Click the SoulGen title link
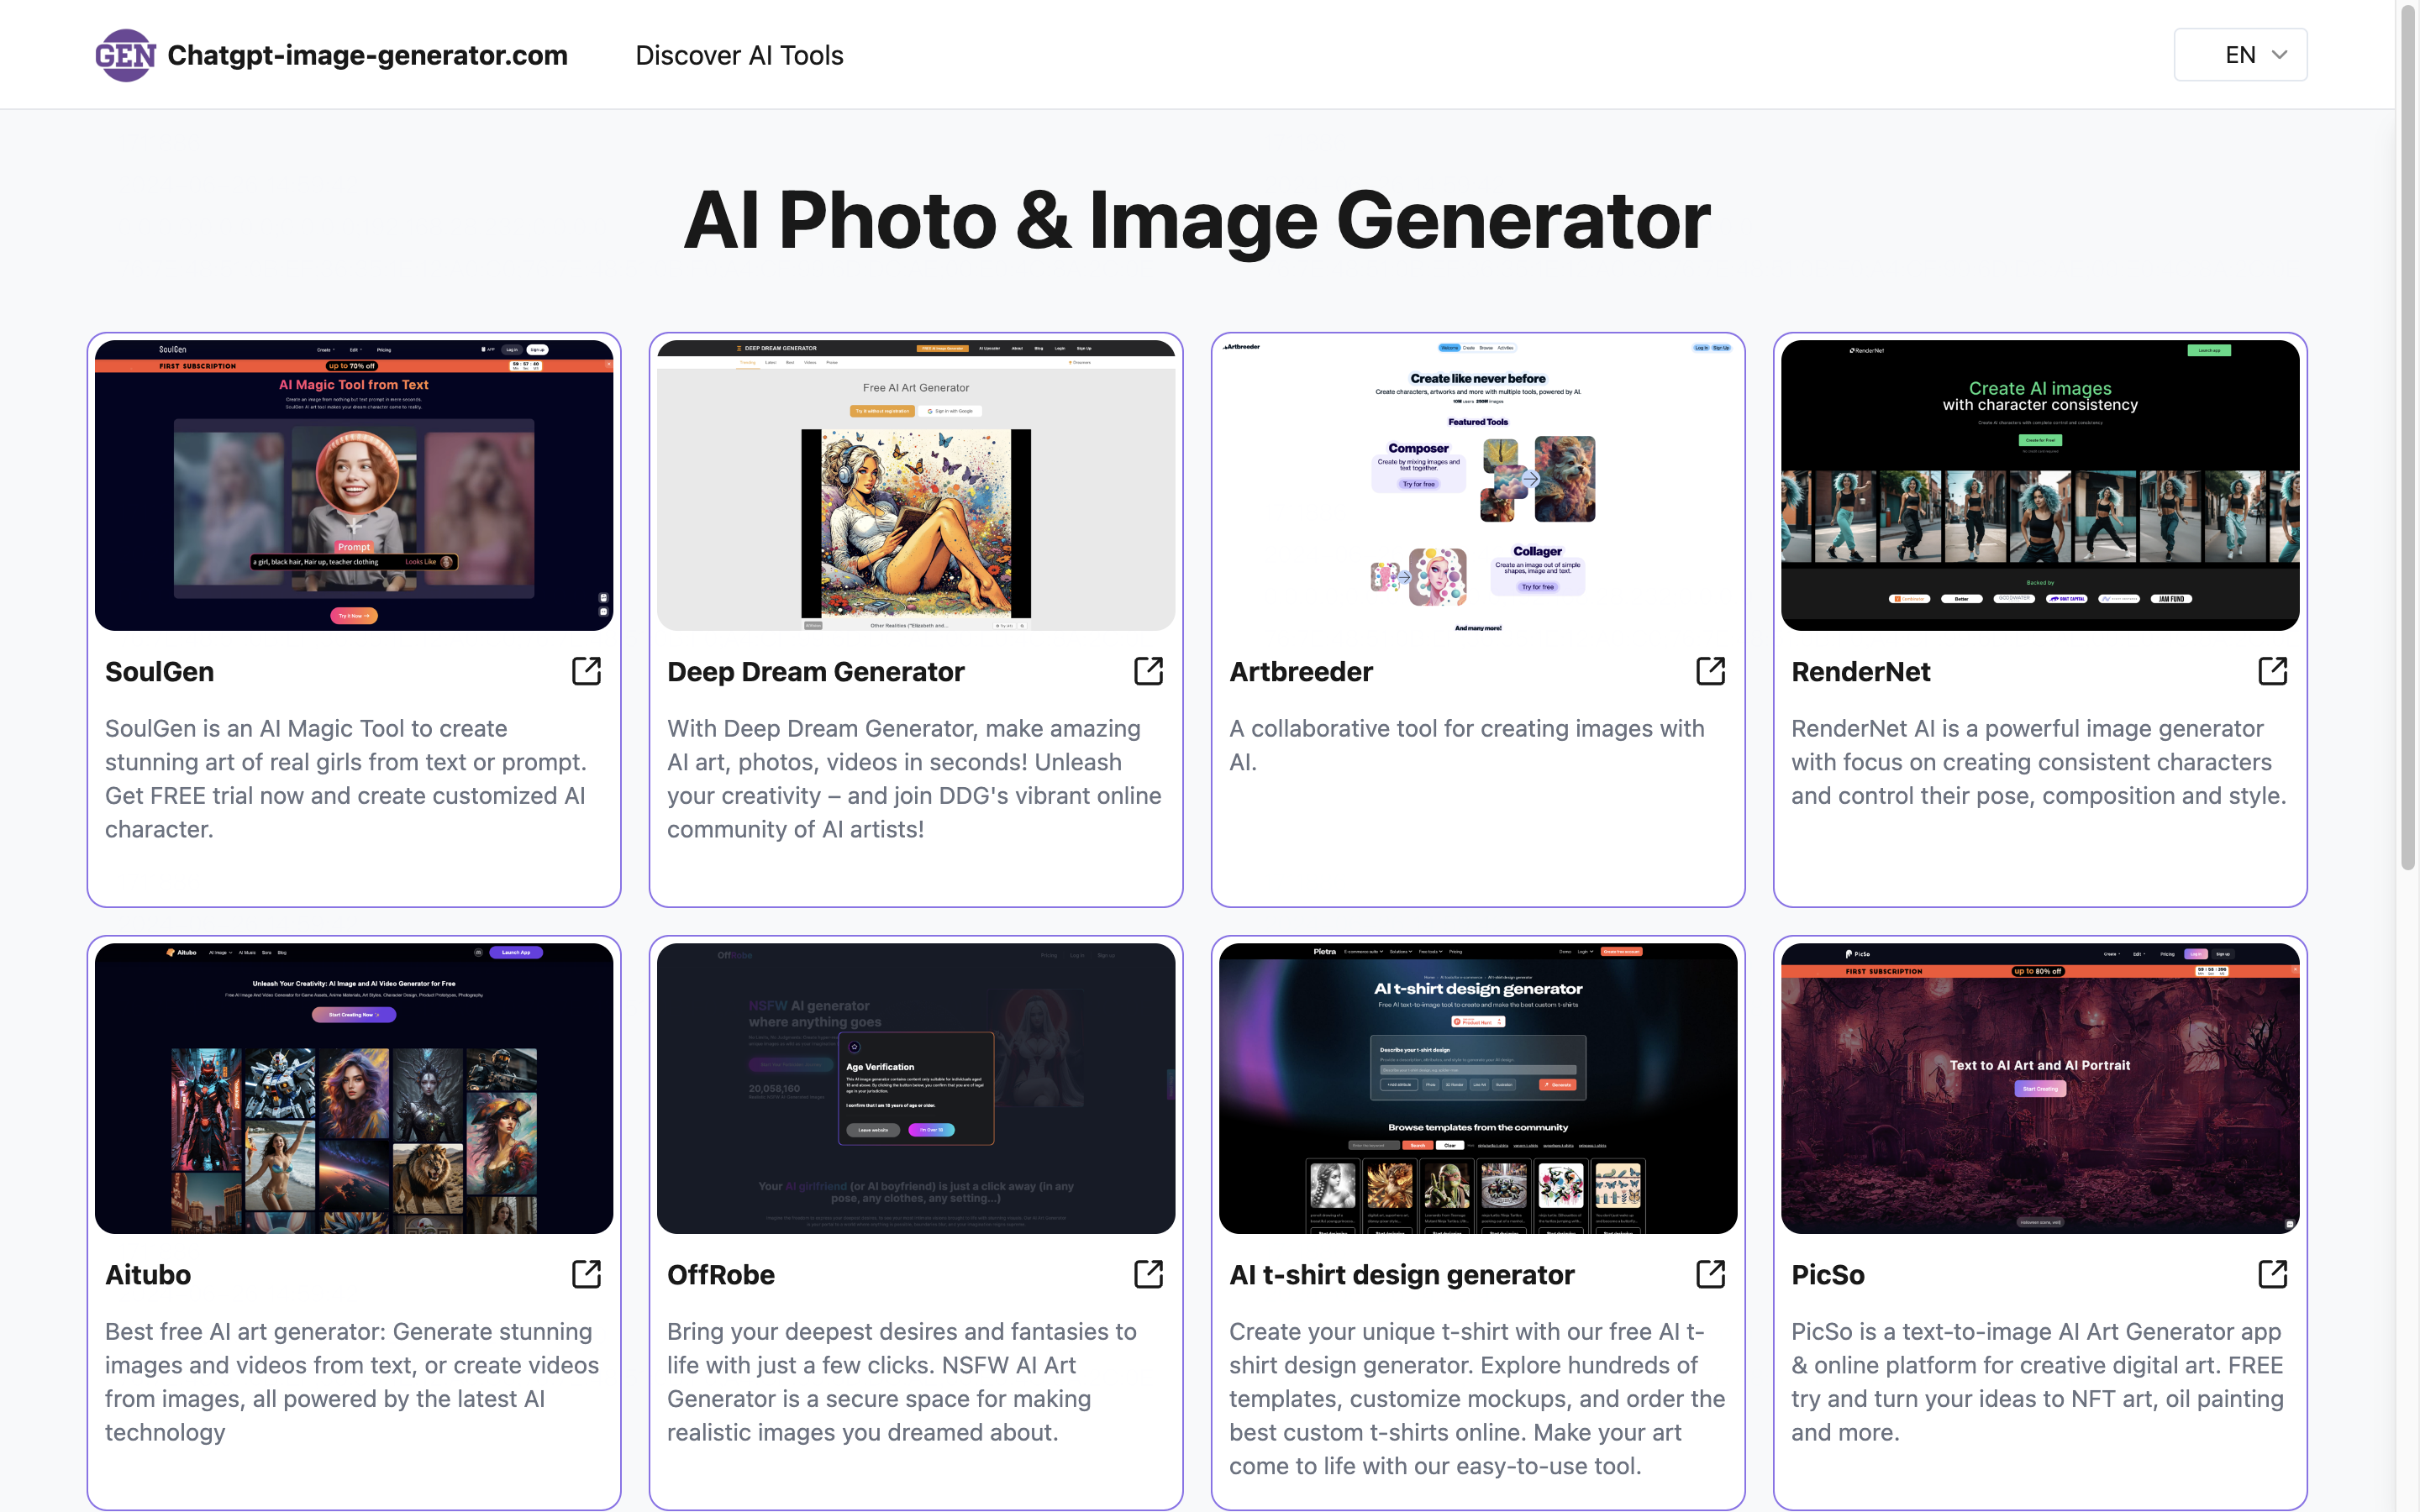Image resolution: width=2420 pixels, height=1512 pixels. pyautogui.click(x=160, y=672)
